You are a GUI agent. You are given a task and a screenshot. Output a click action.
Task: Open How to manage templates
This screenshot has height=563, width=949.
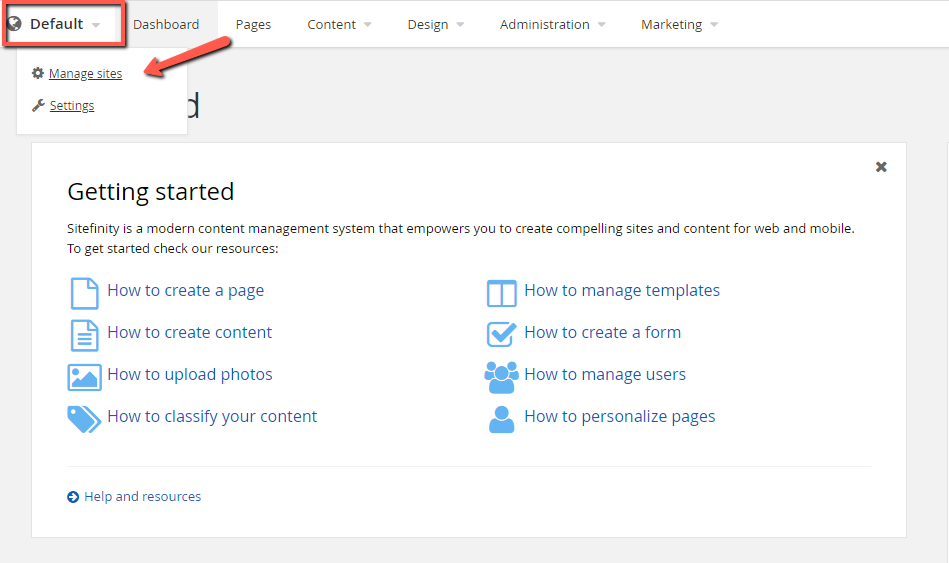(x=622, y=291)
